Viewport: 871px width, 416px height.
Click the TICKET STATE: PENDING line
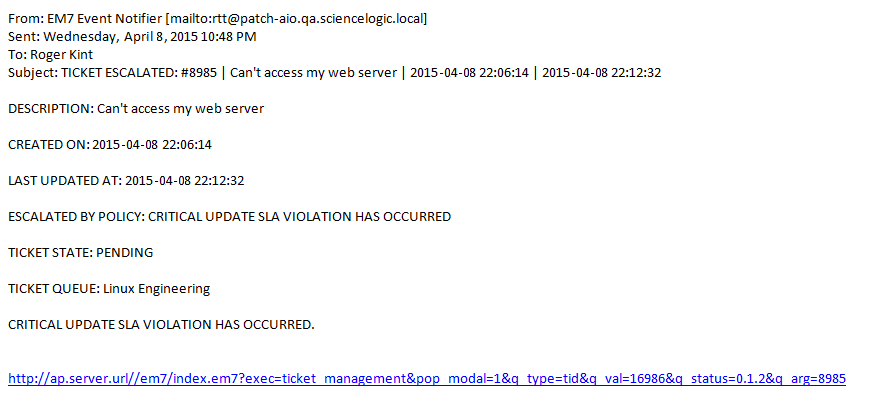click(x=80, y=253)
